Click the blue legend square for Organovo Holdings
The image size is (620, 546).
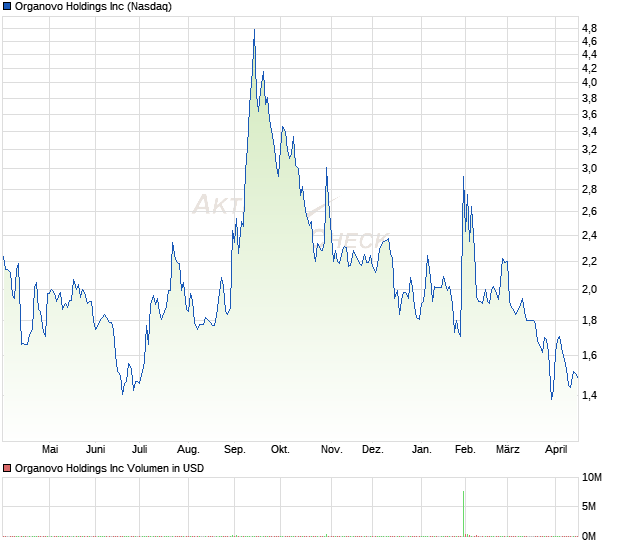[x=7, y=6]
